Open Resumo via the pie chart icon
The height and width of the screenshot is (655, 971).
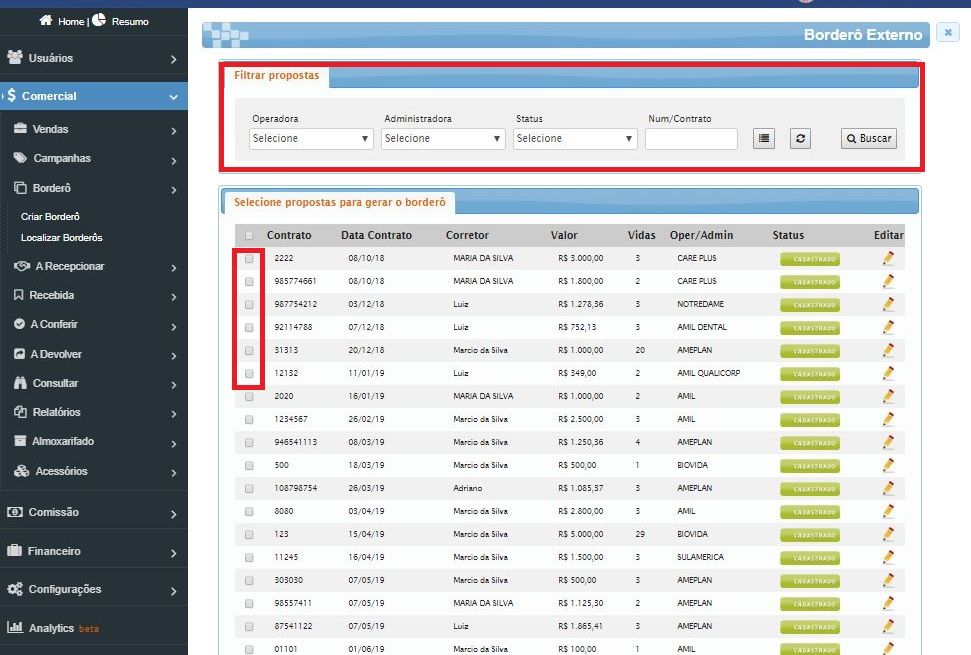pyautogui.click(x=99, y=20)
